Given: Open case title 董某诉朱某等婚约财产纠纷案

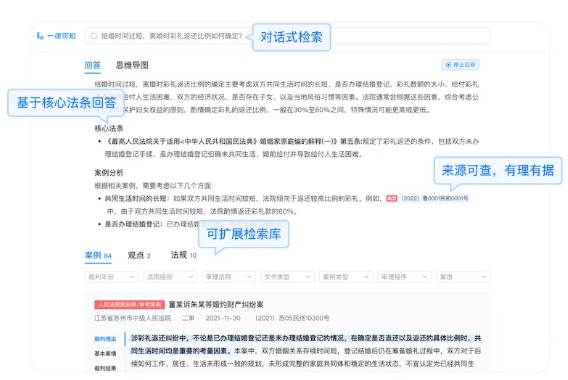Looking at the screenshot, I should [216, 304].
